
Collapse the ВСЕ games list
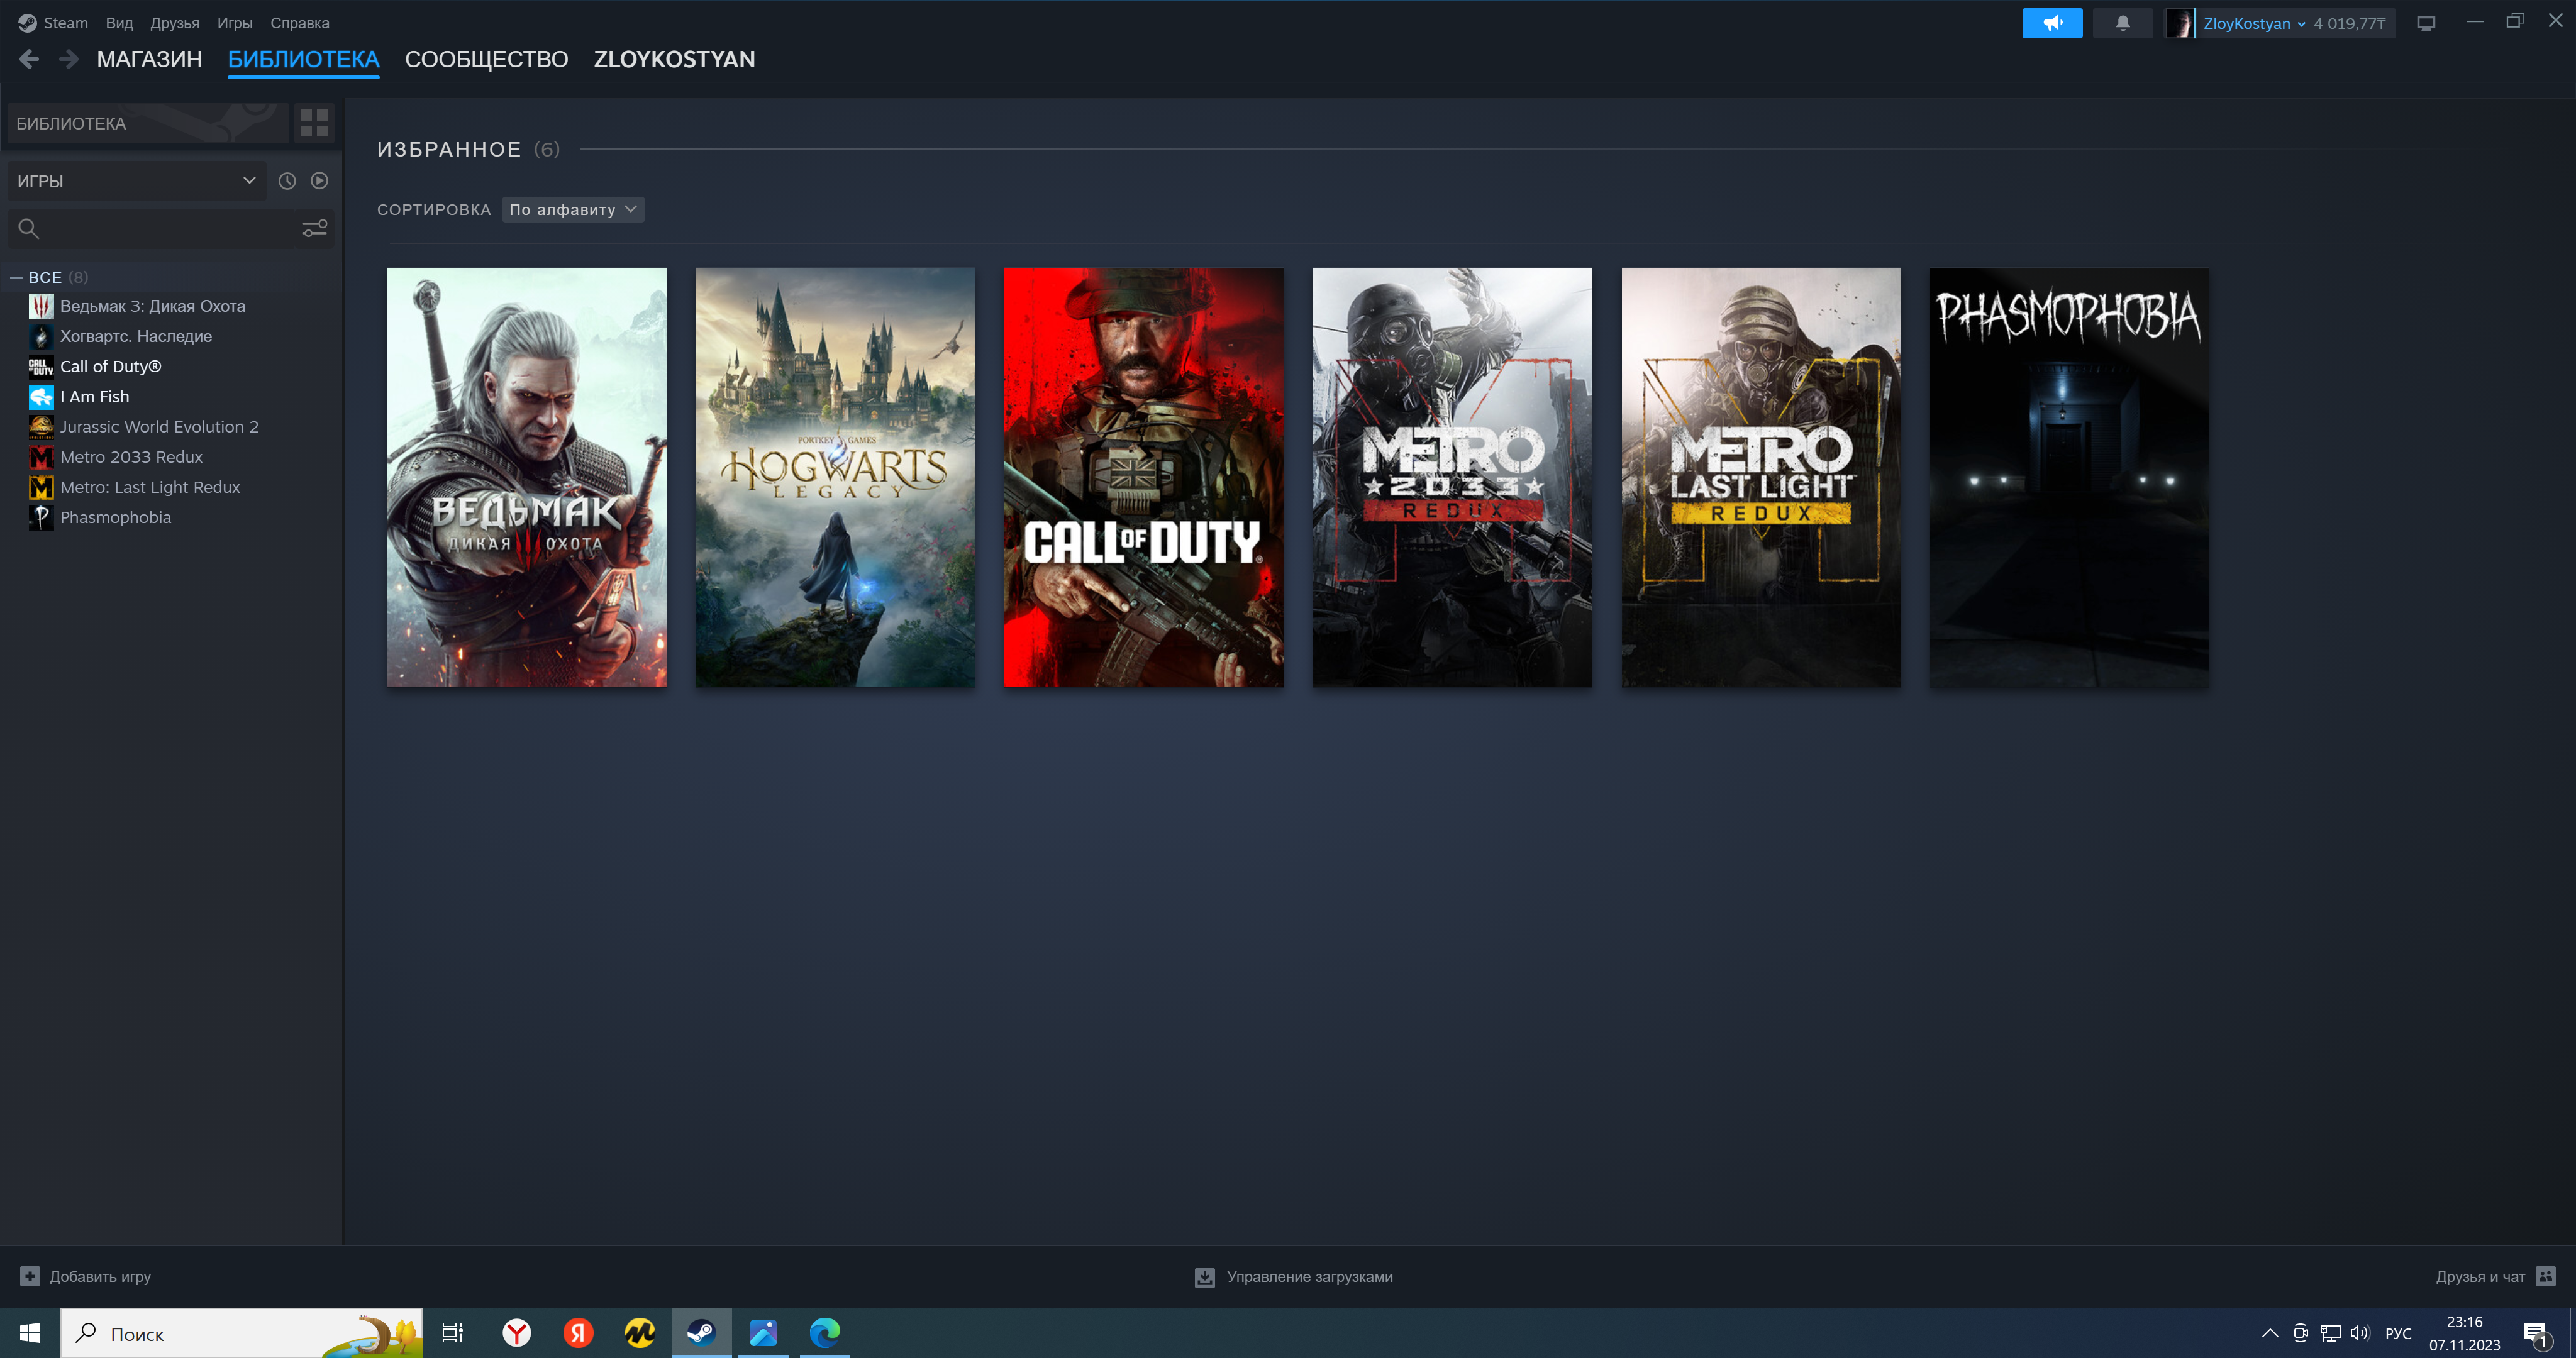tap(16, 277)
